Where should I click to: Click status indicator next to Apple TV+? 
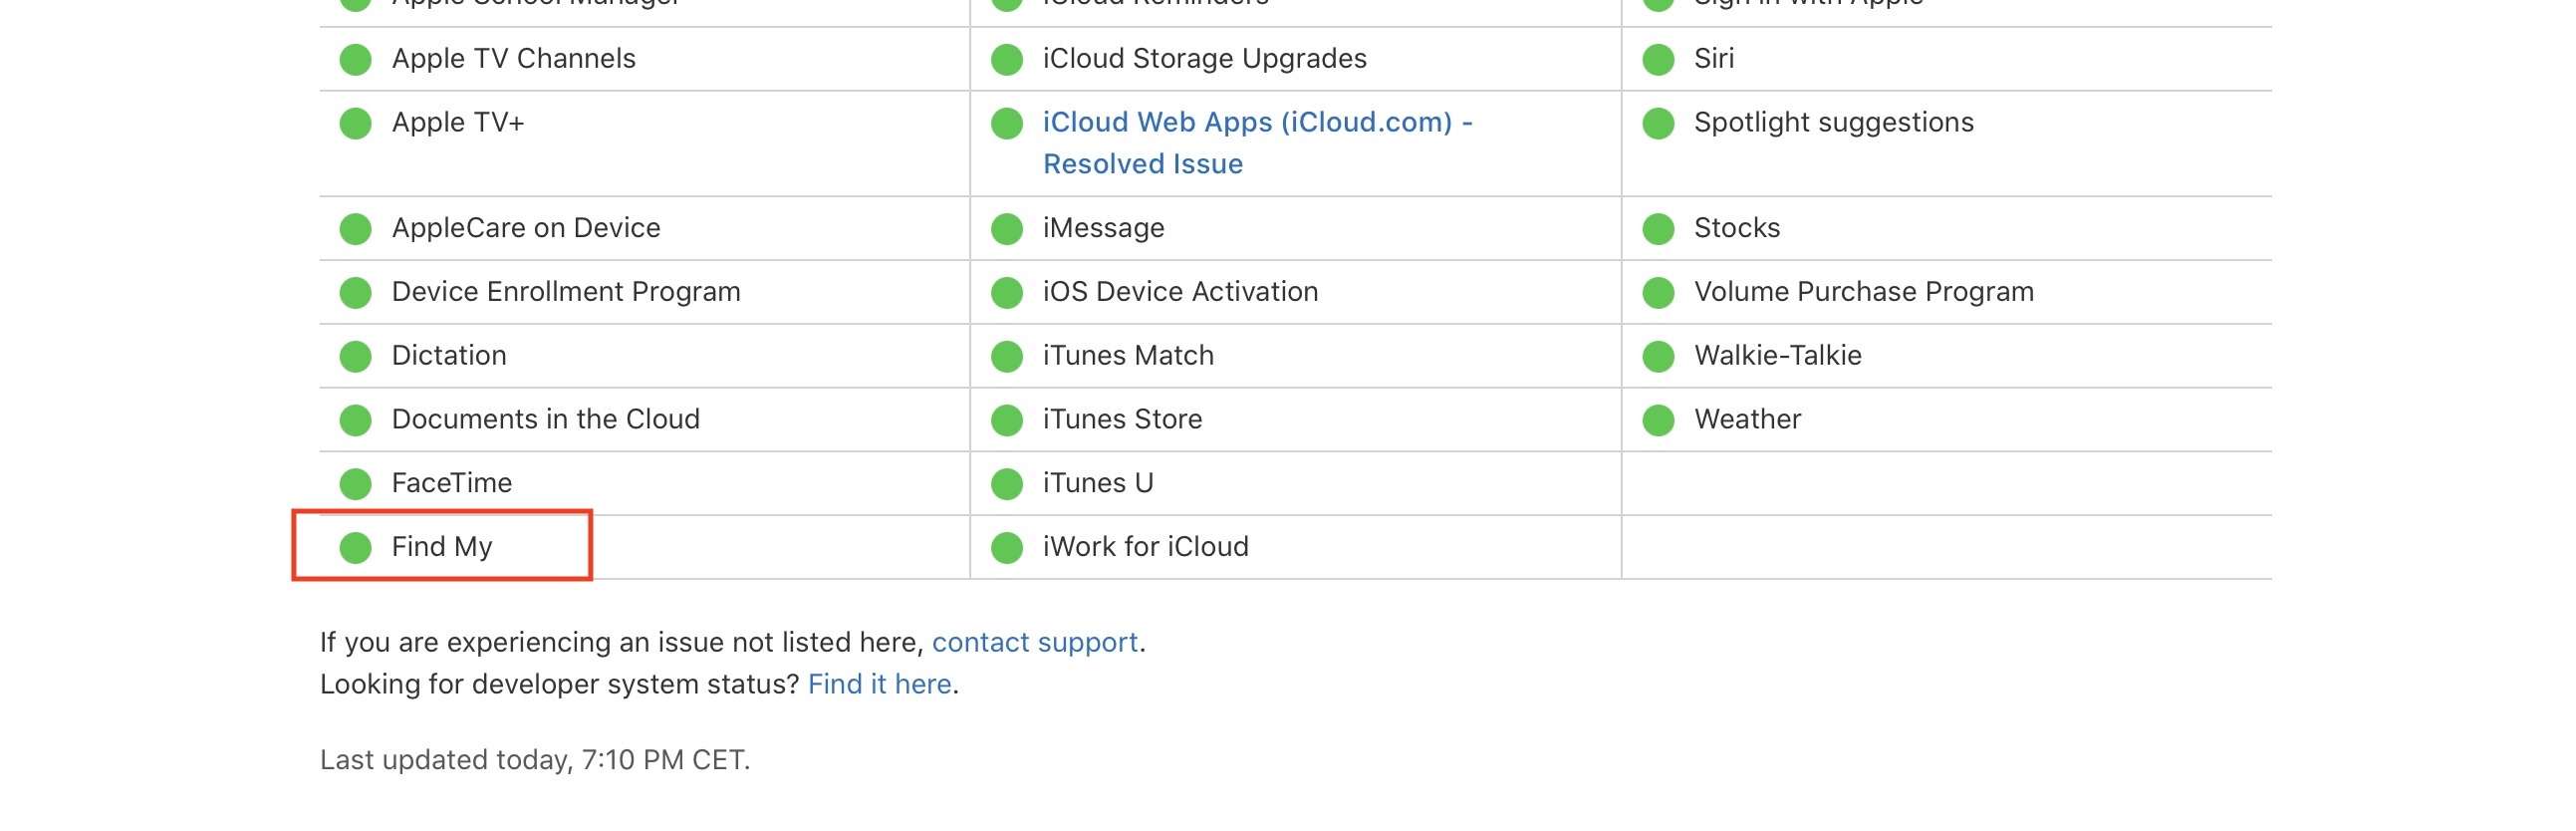point(355,123)
